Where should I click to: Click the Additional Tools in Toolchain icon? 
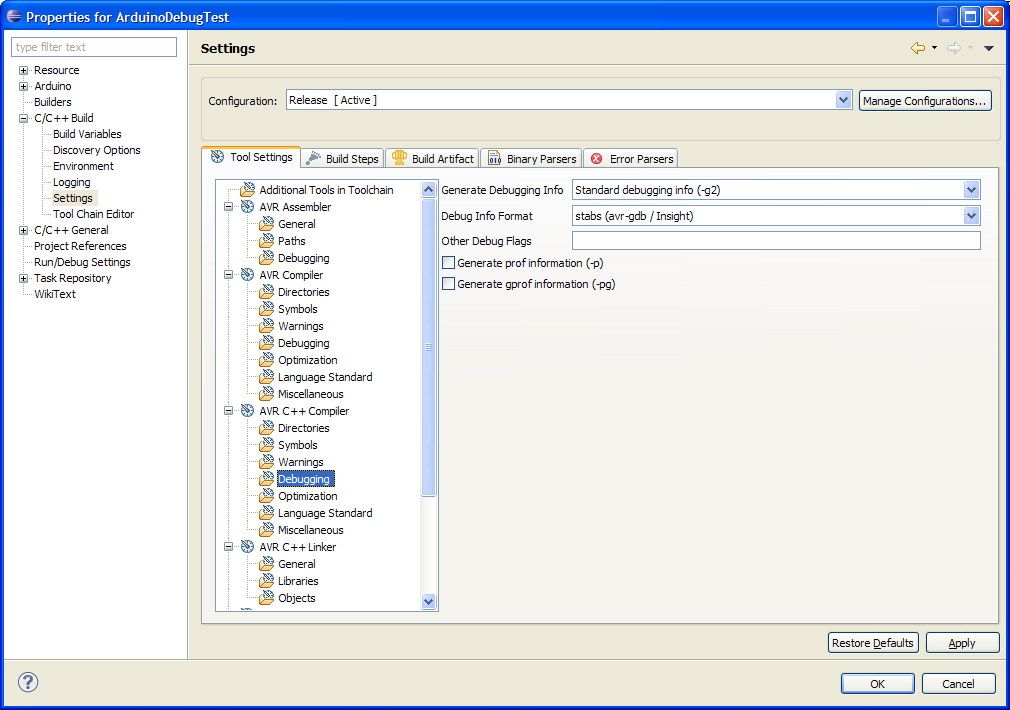pyautogui.click(x=247, y=190)
